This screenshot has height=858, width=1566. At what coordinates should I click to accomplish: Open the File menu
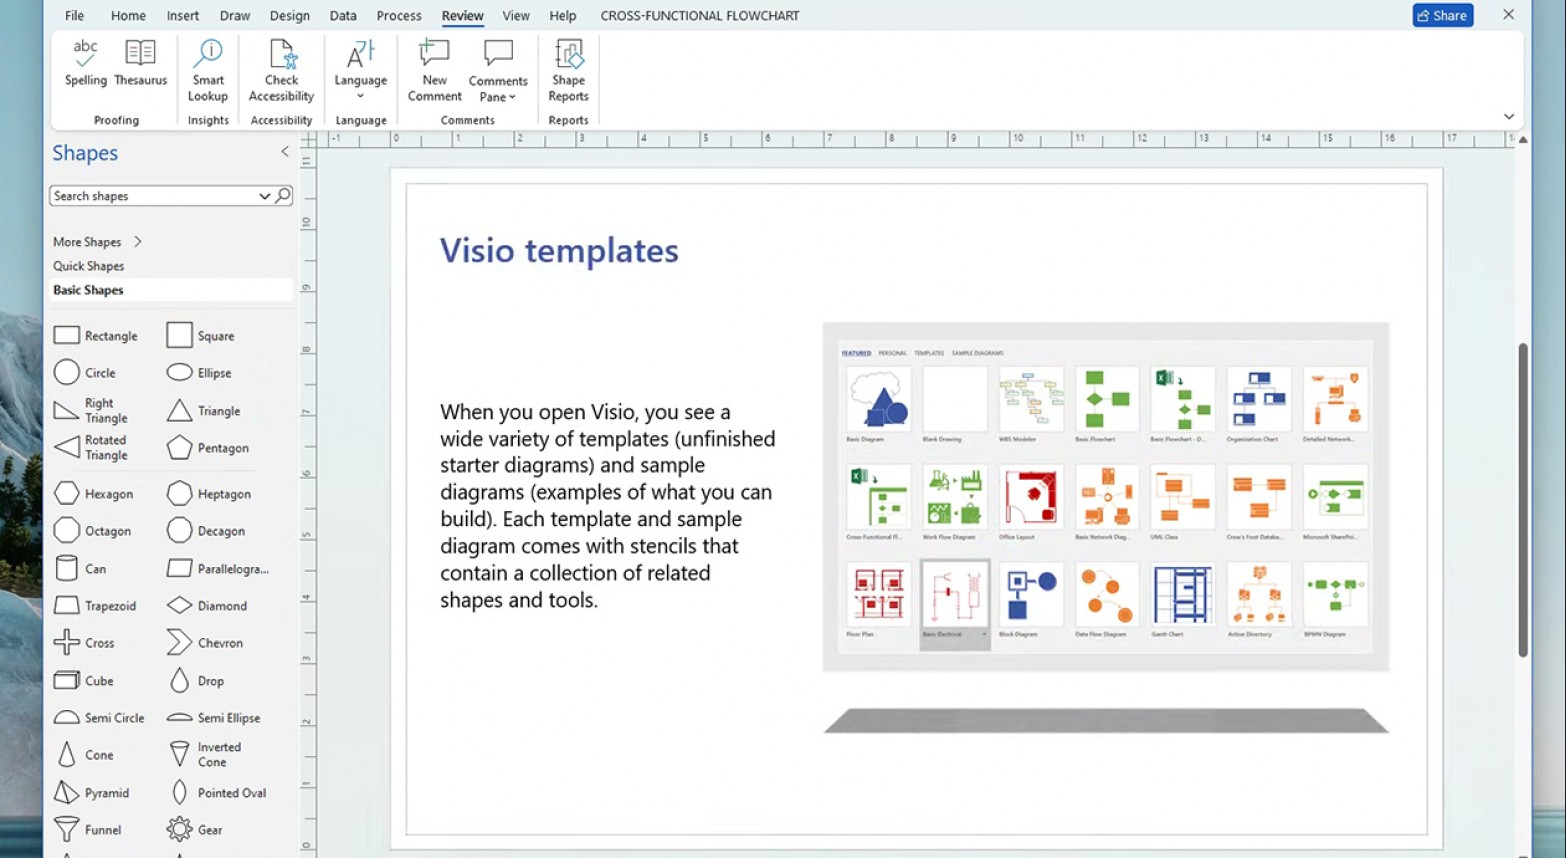pyautogui.click(x=74, y=16)
